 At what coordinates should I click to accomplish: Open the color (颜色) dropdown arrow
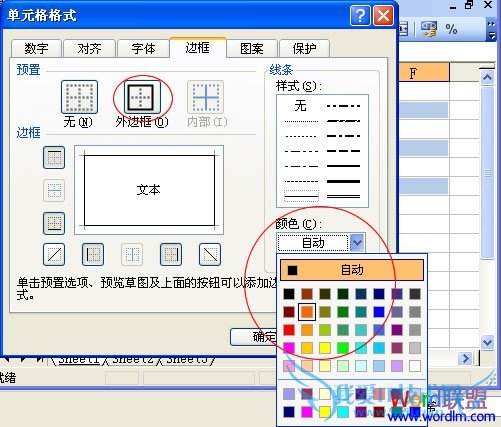357,243
